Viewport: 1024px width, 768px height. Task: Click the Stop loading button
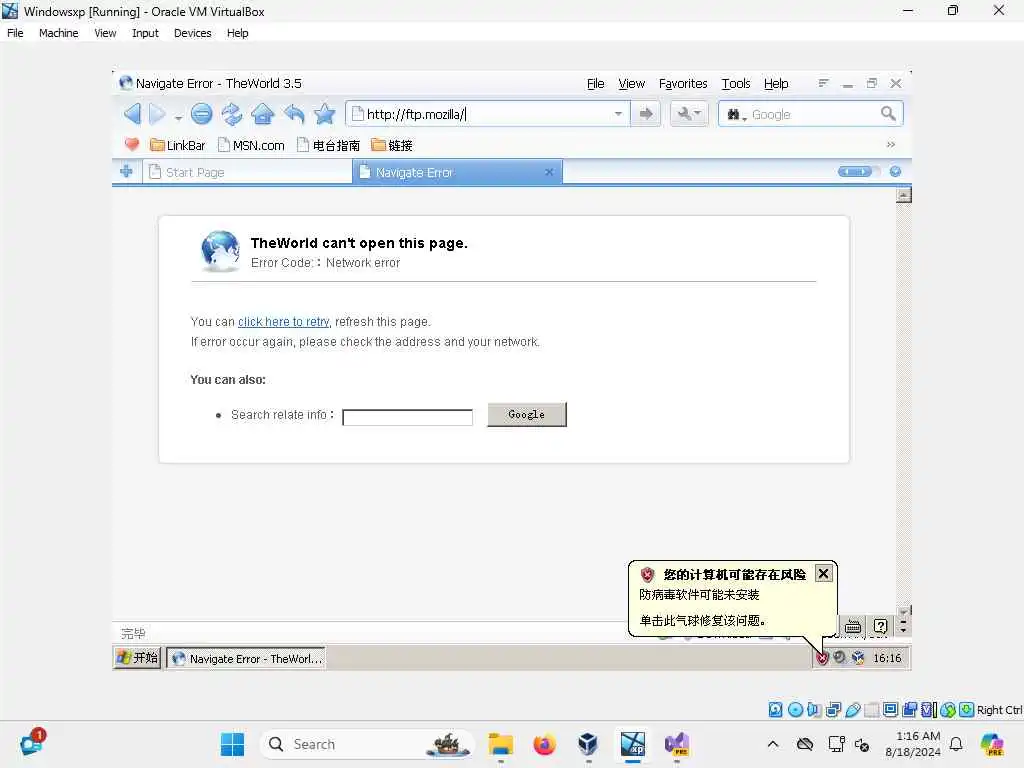point(202,114)
